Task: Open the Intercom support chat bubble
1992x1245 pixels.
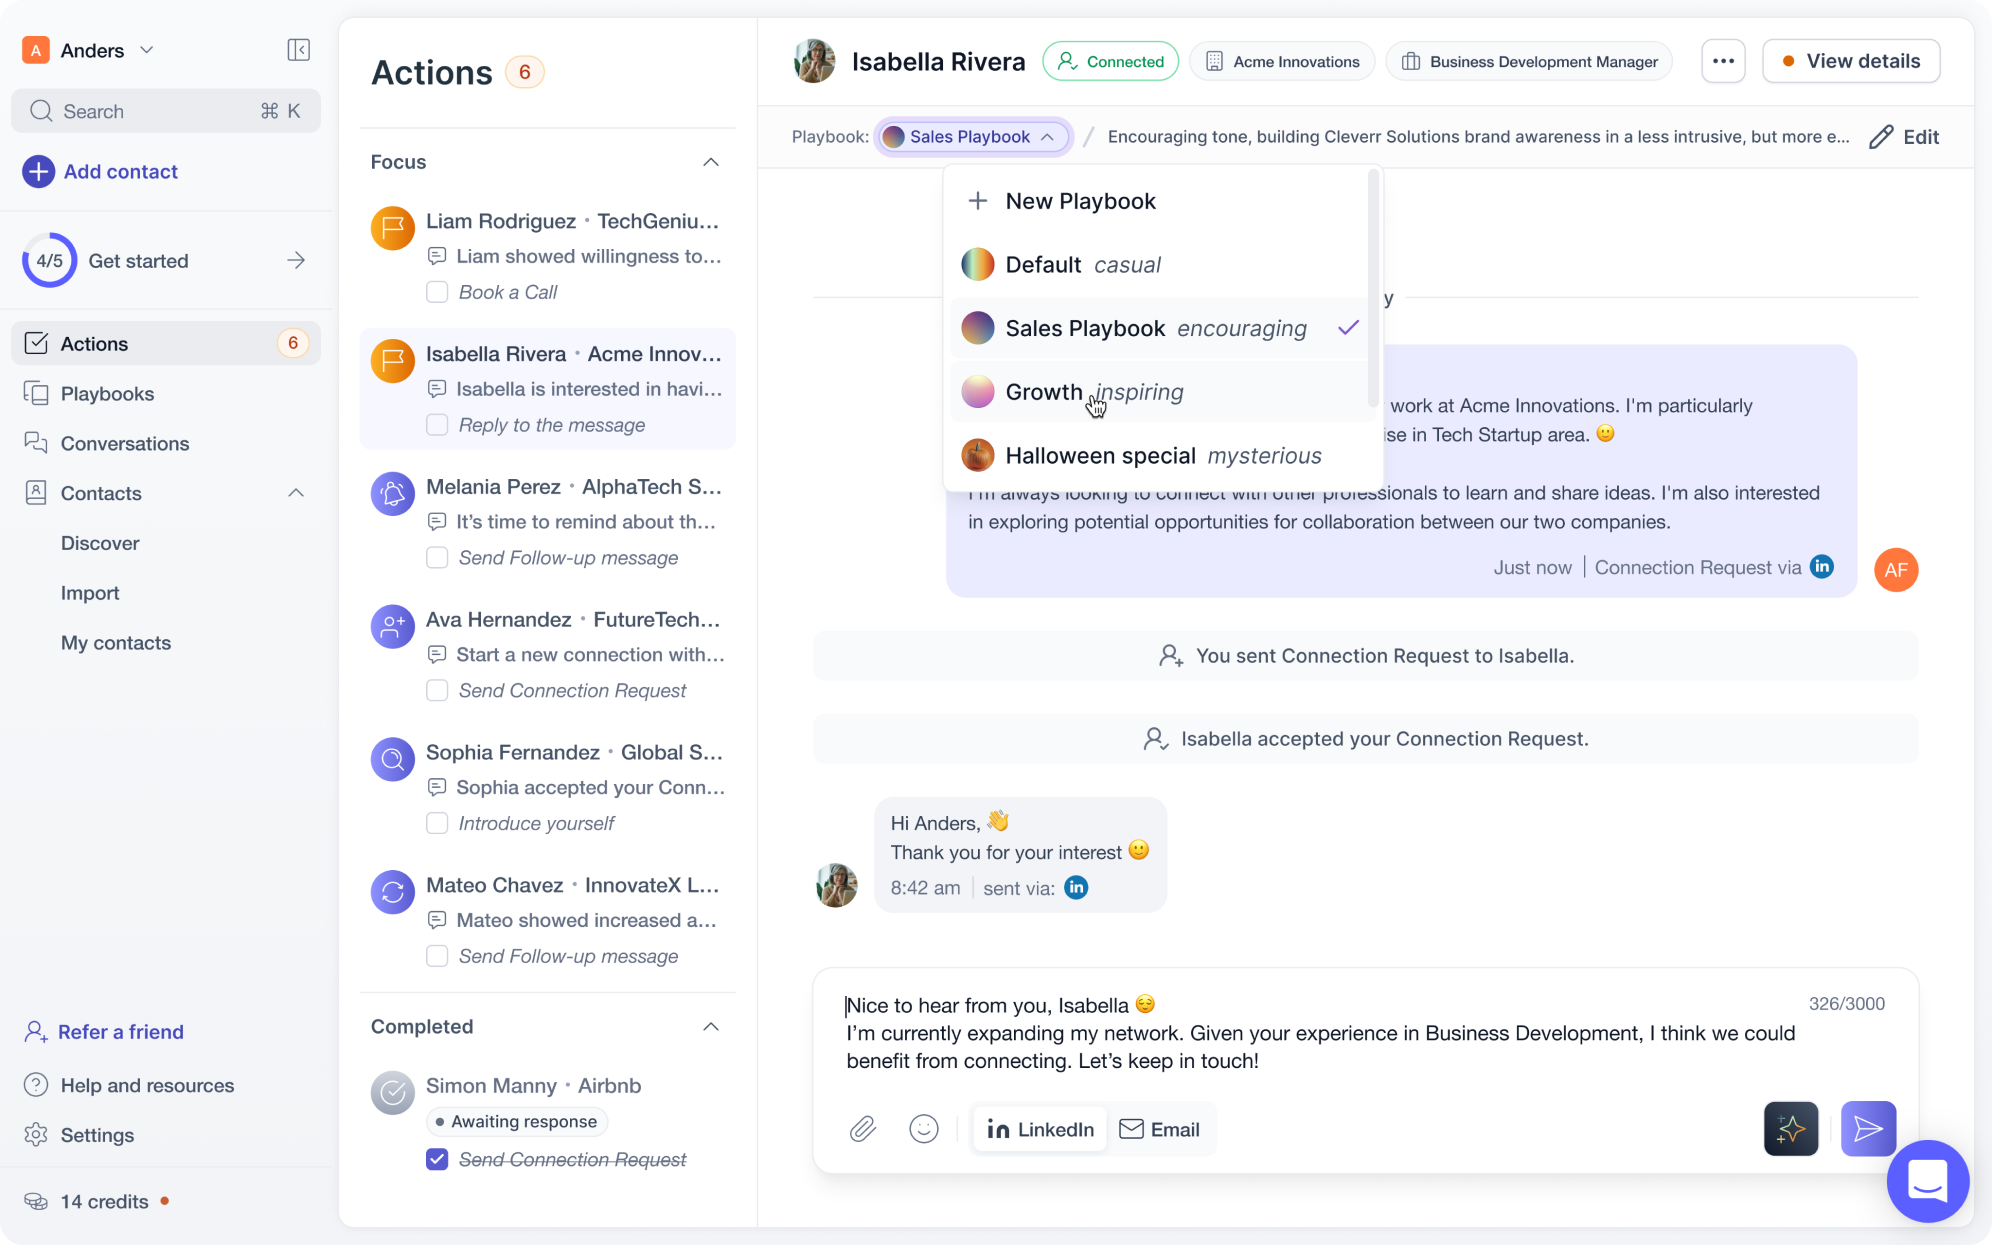Action: click(1928, 1181)
